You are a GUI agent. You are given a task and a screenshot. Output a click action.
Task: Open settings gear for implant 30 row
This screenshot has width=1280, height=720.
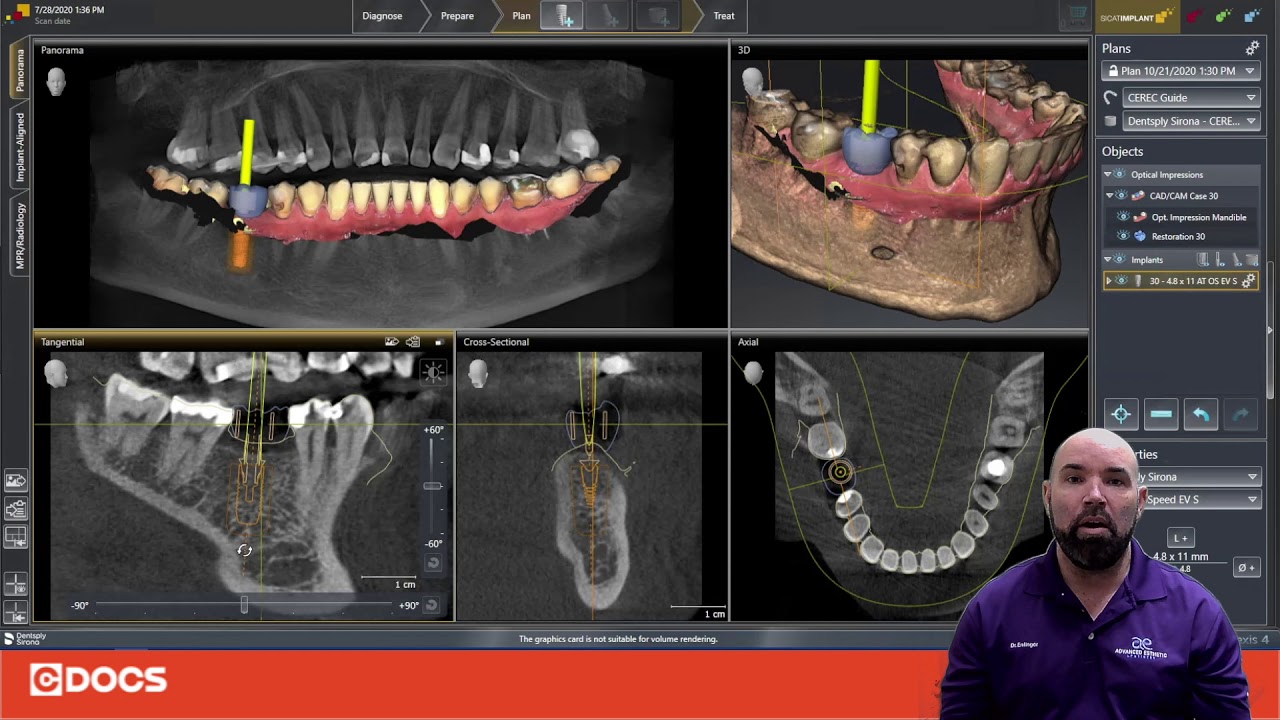(1248, 282)
